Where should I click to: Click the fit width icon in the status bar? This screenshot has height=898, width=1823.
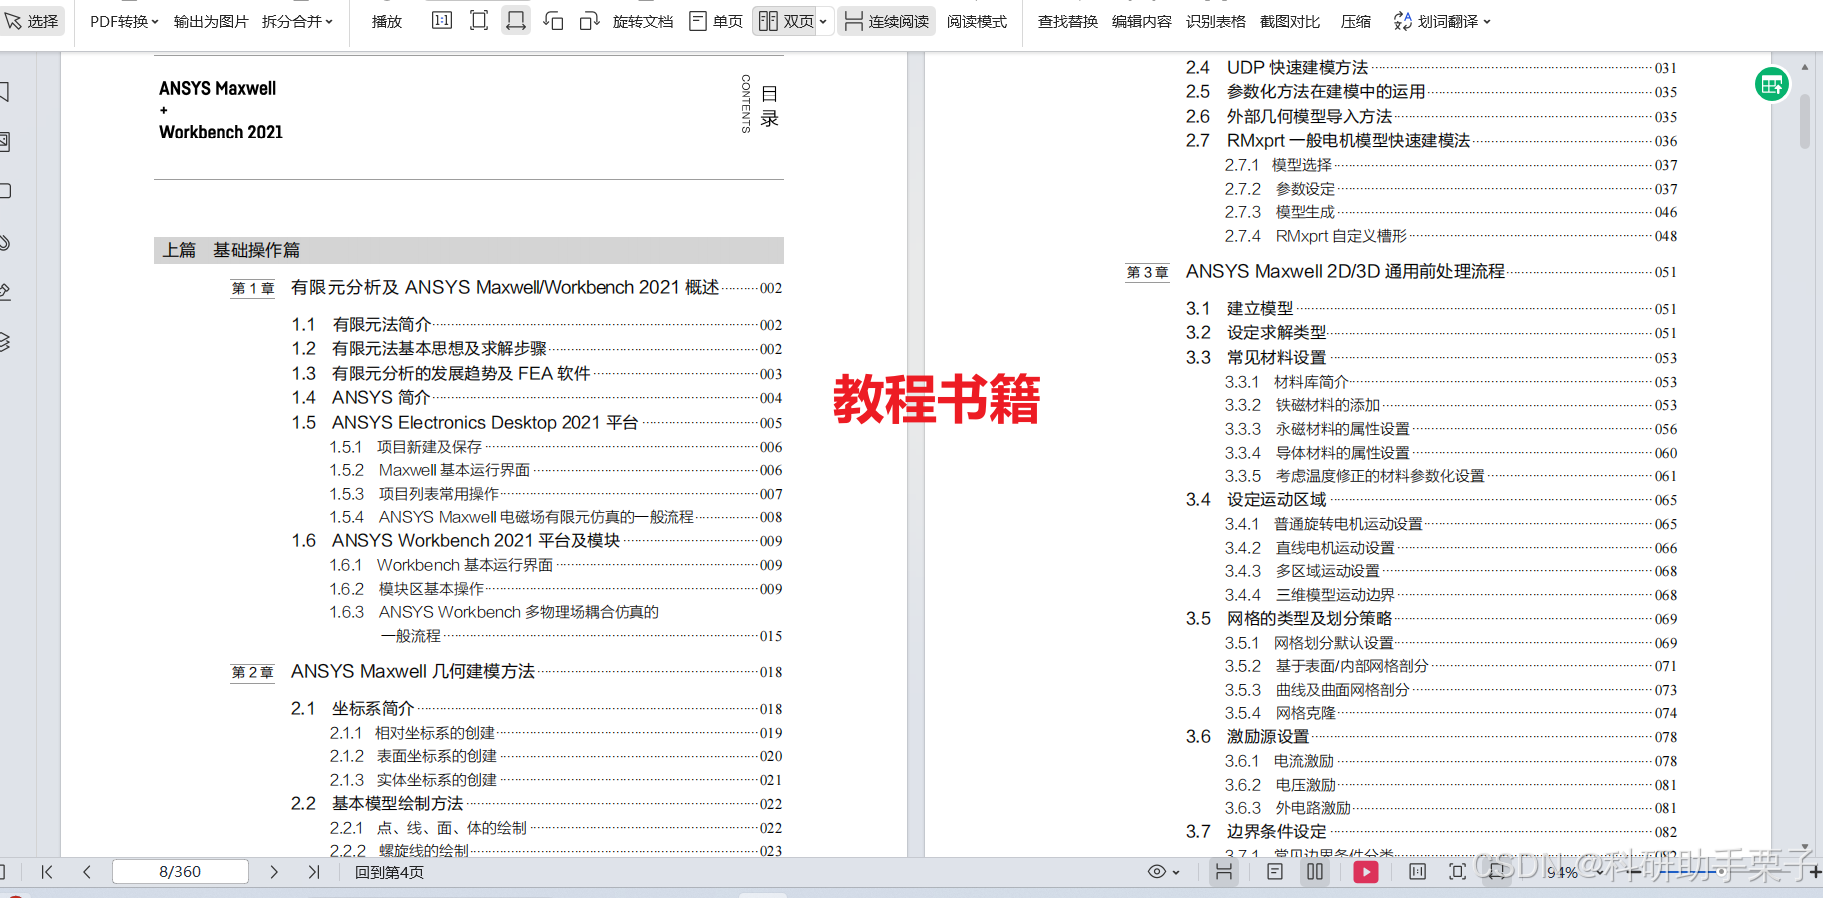(1496, 872)
